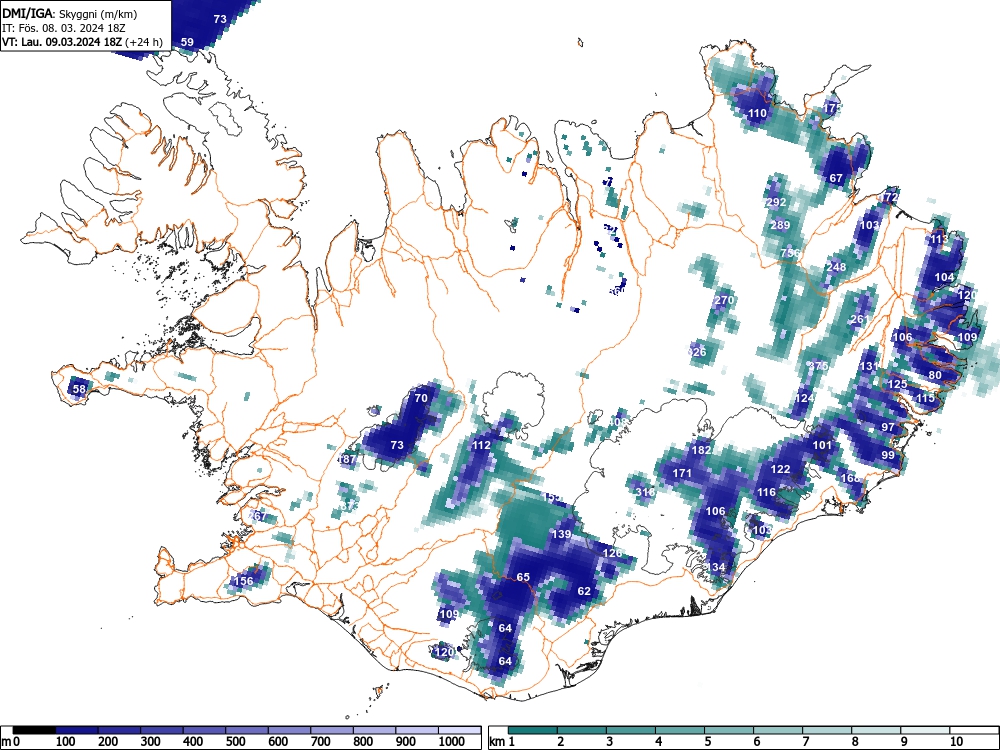
Task: Click the '(+24 h)' forecast offset text
Action: pyautogui.click(x=145, y=42)
